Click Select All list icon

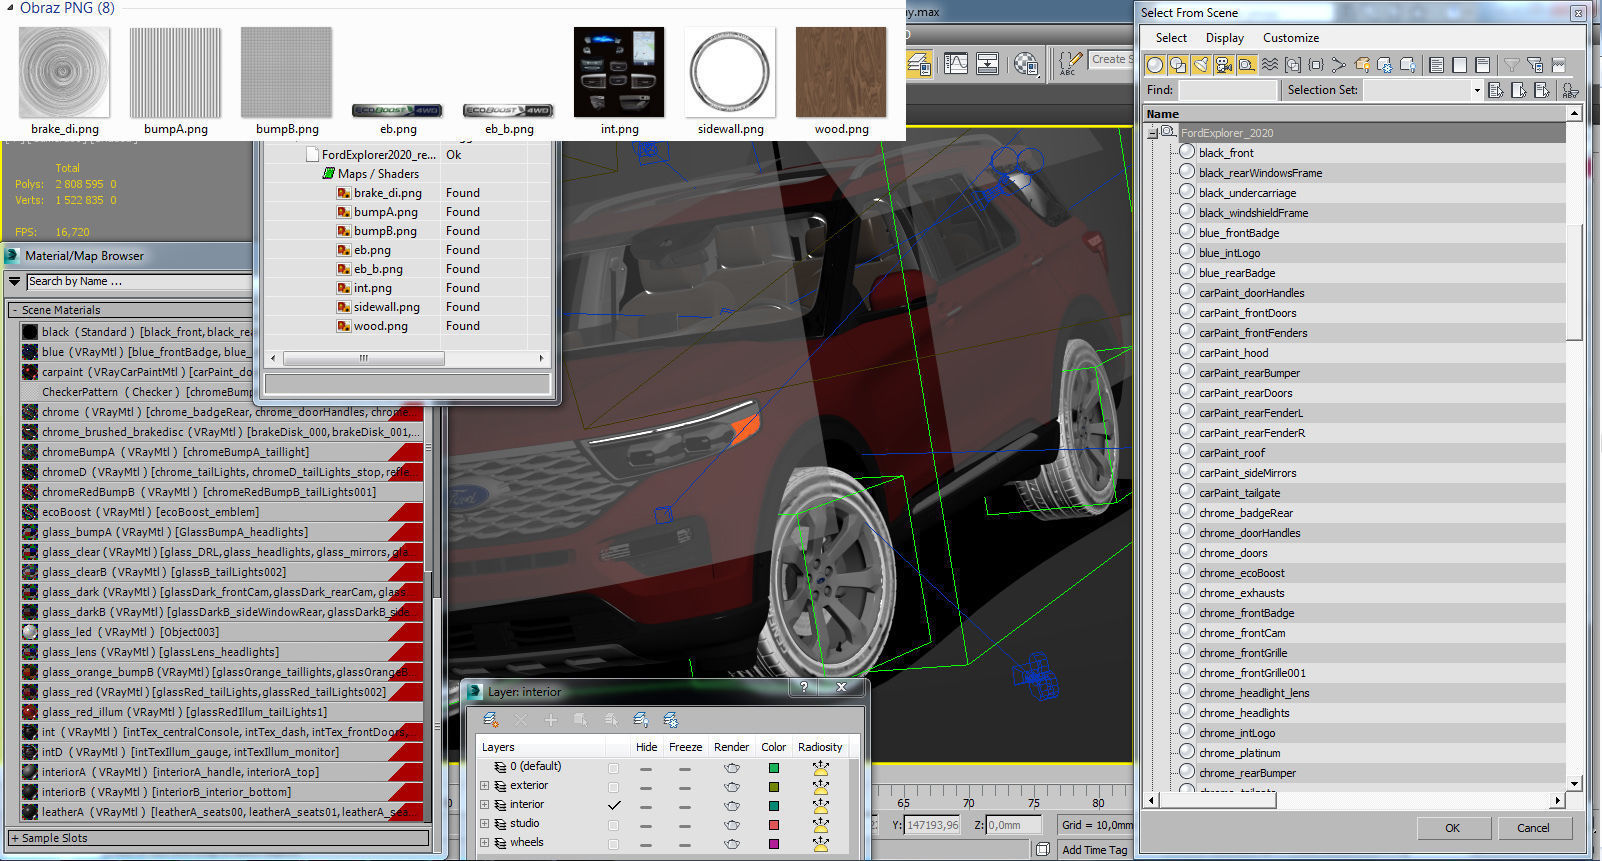pyautogui.click(x=1437, y=65)
